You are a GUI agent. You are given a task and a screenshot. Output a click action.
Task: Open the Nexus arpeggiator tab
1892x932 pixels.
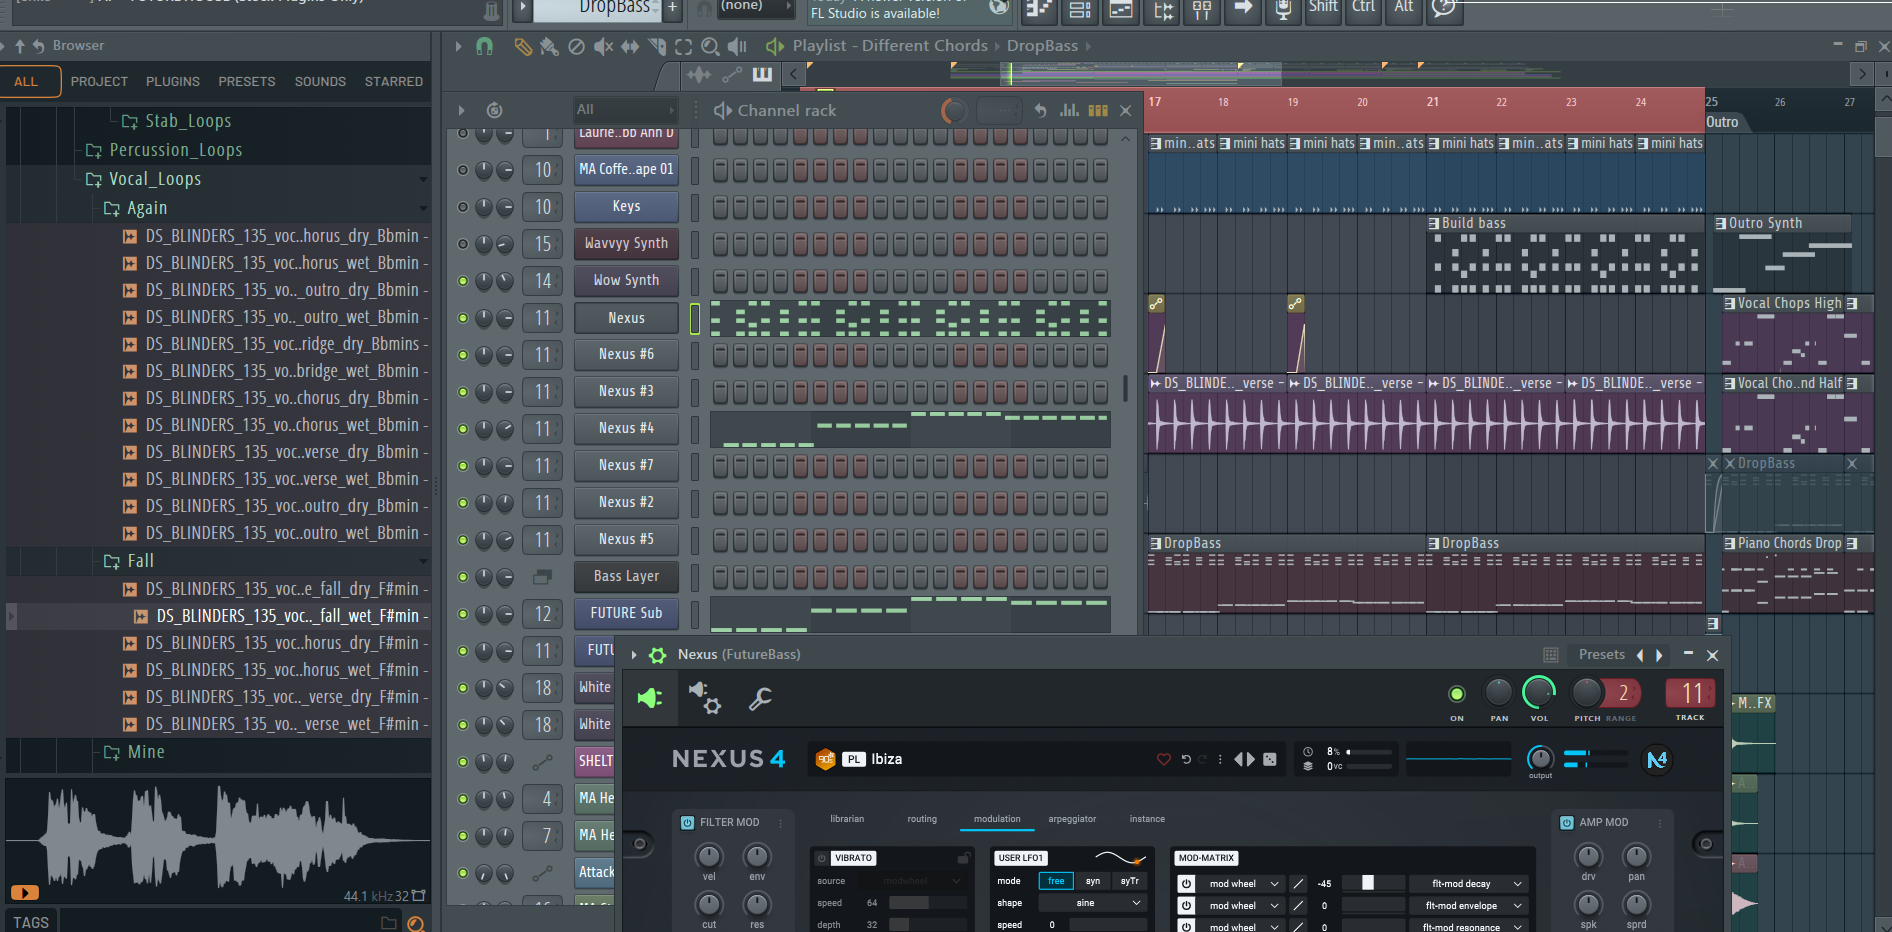click(x=1072, y=819)
